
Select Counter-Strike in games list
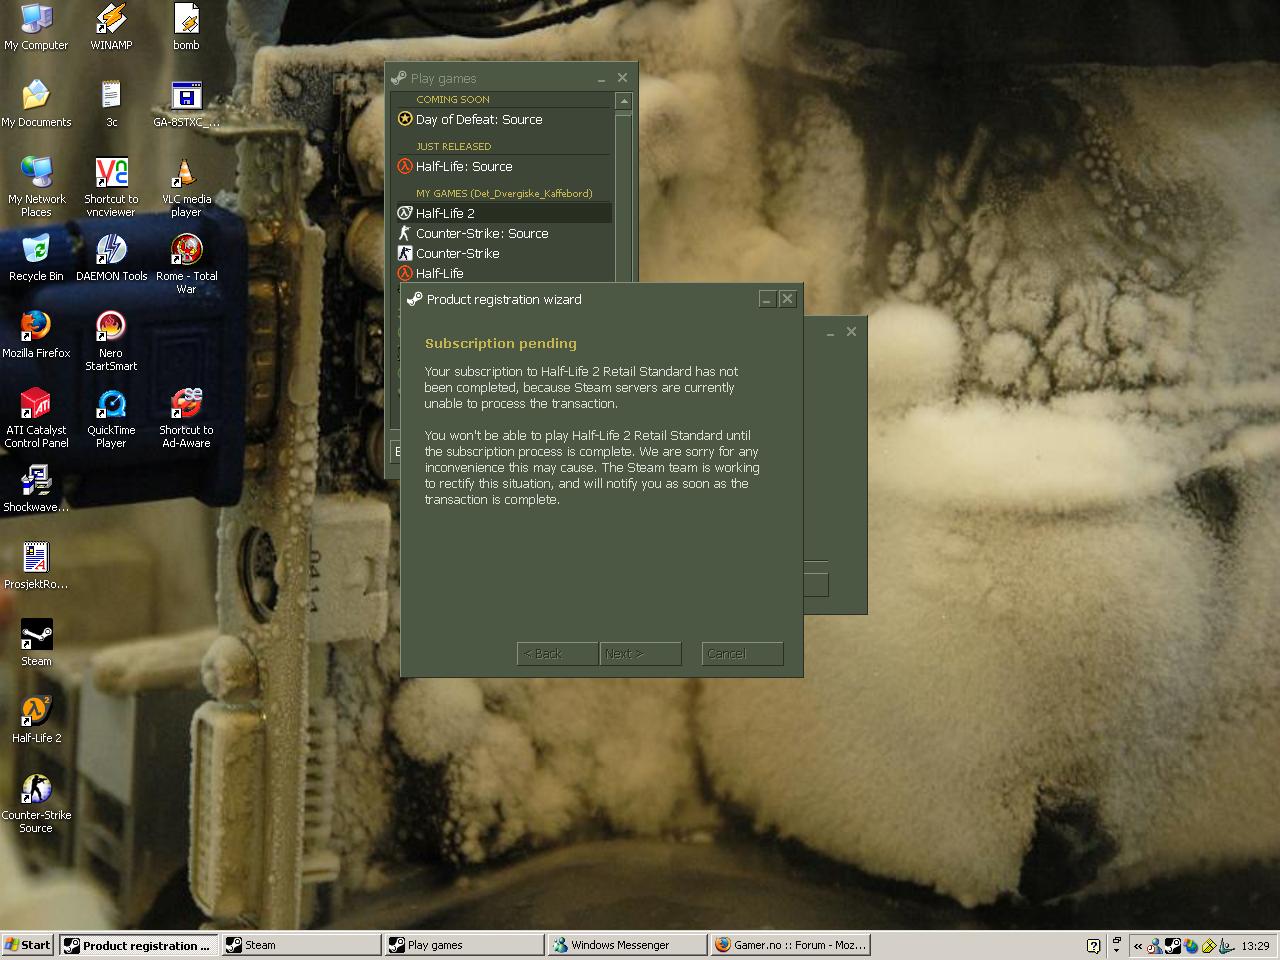point(503,253)
